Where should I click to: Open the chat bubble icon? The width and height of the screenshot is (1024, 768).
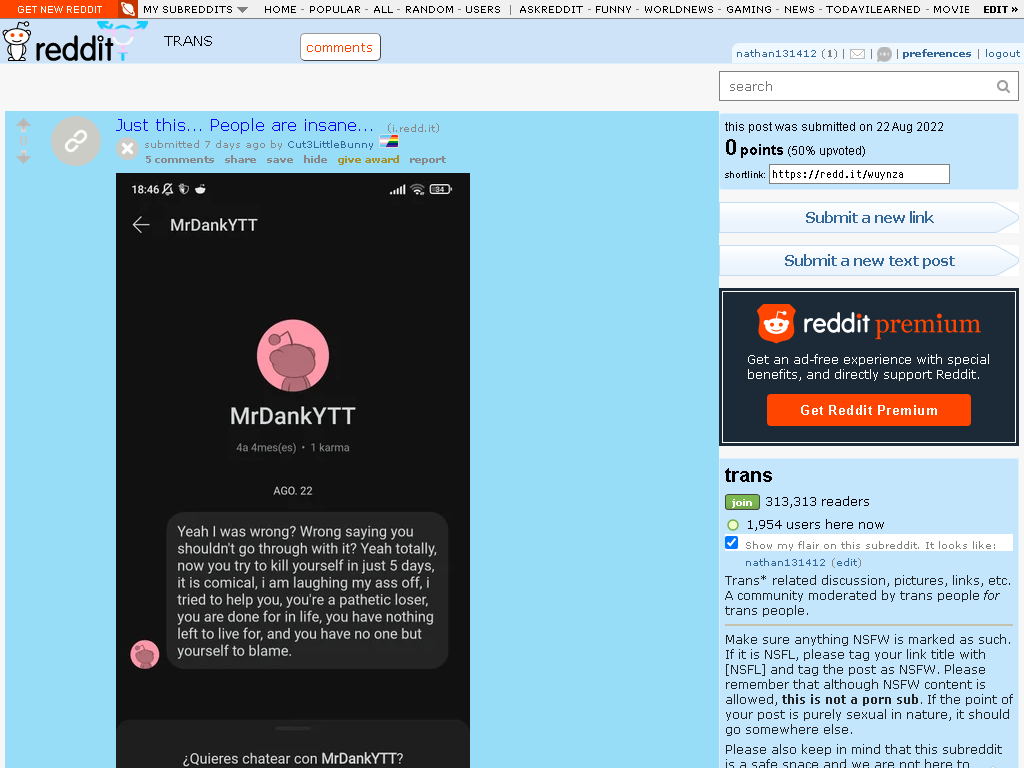coord(884,54)
